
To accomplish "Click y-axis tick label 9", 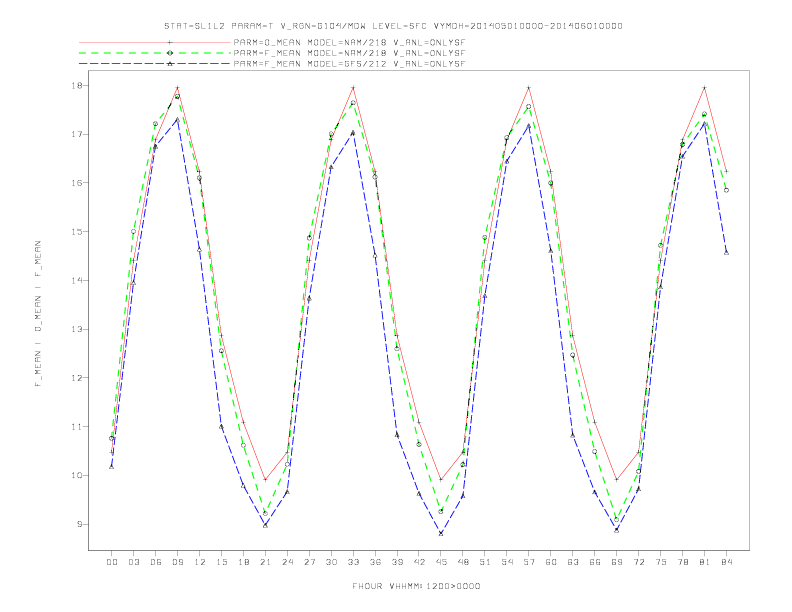I will (80, 524).
